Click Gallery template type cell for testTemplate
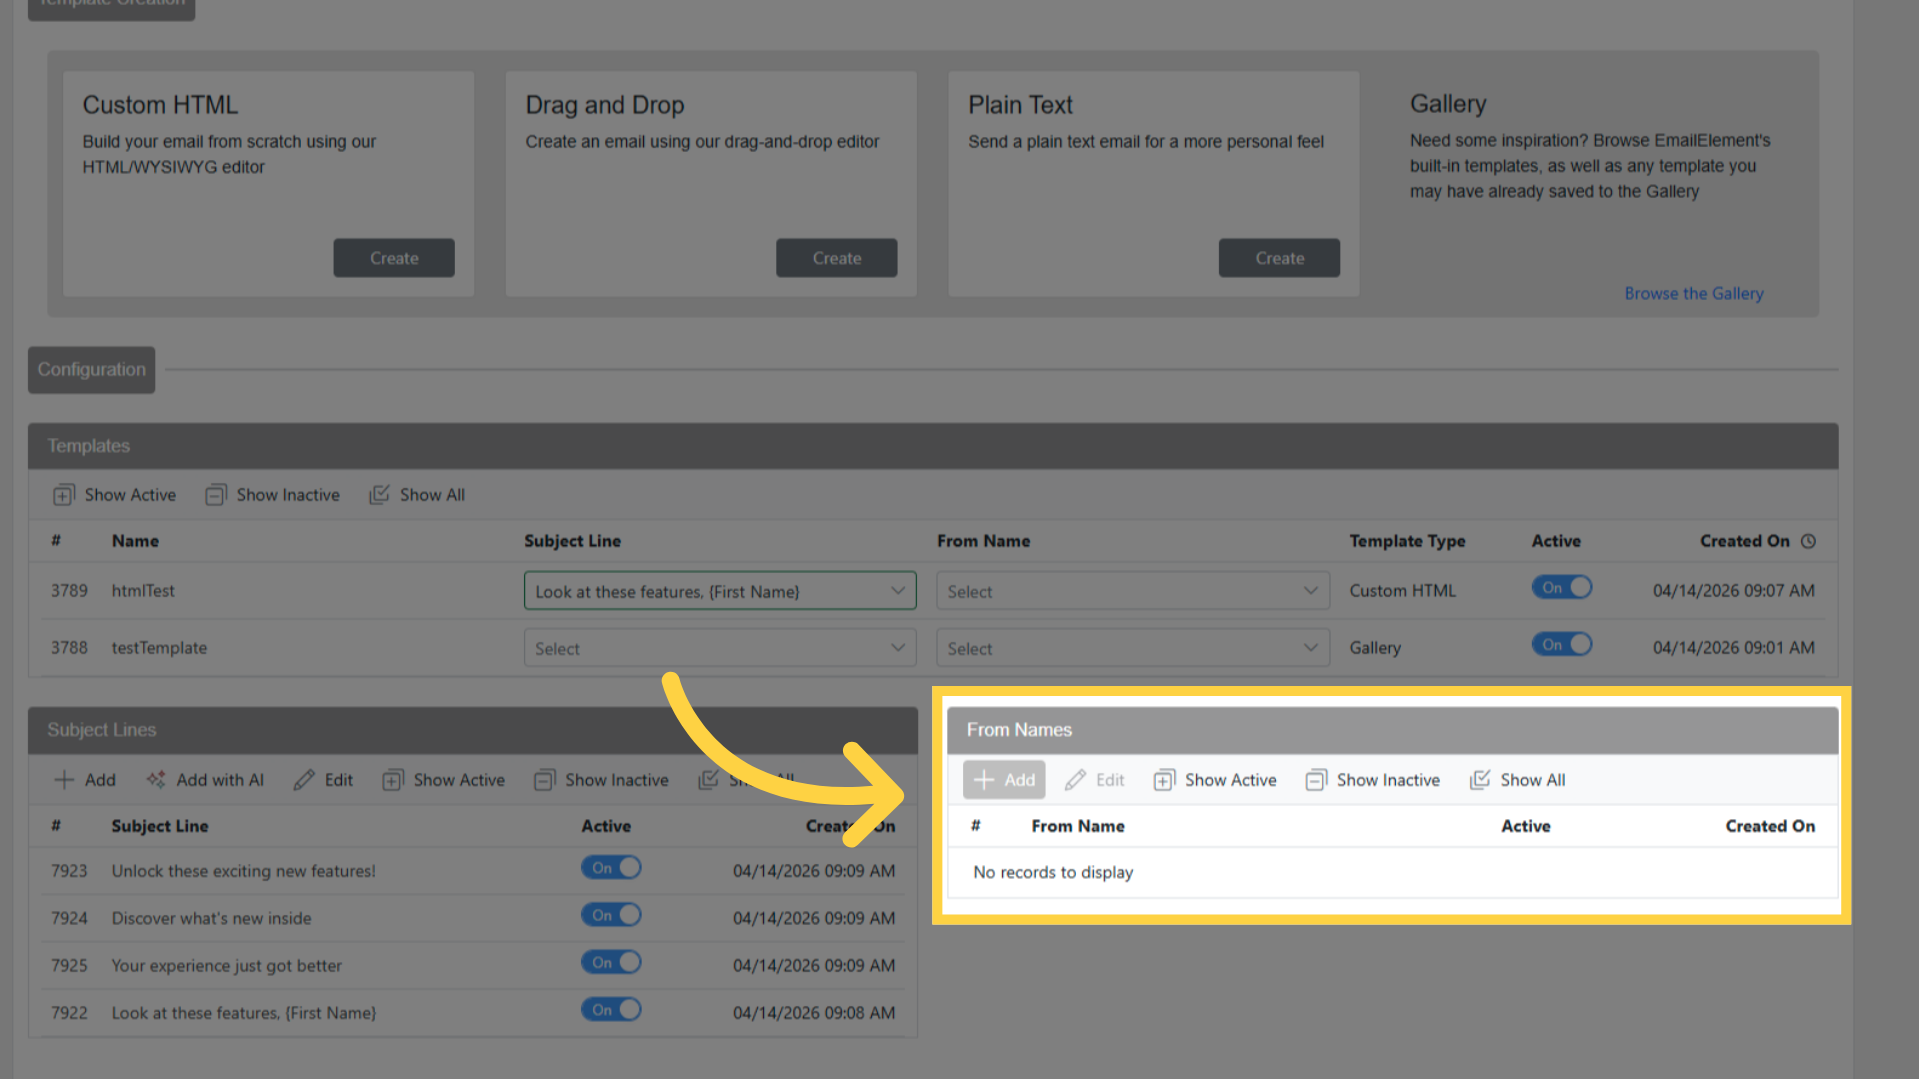Image resolution: width=1919 pixels, height=1079 pixels. [1375, 648]
